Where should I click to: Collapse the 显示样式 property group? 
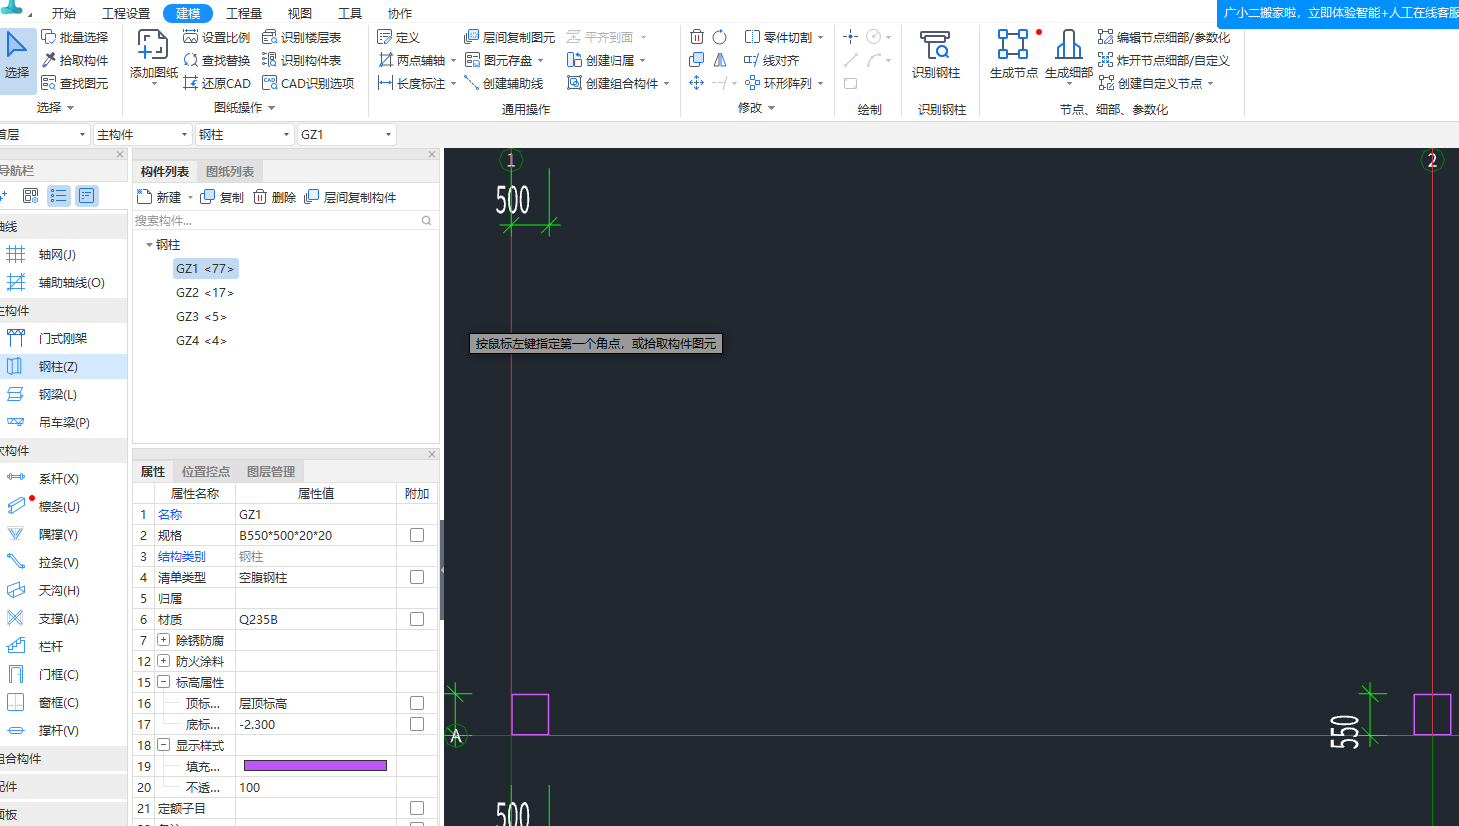(163, 745)
